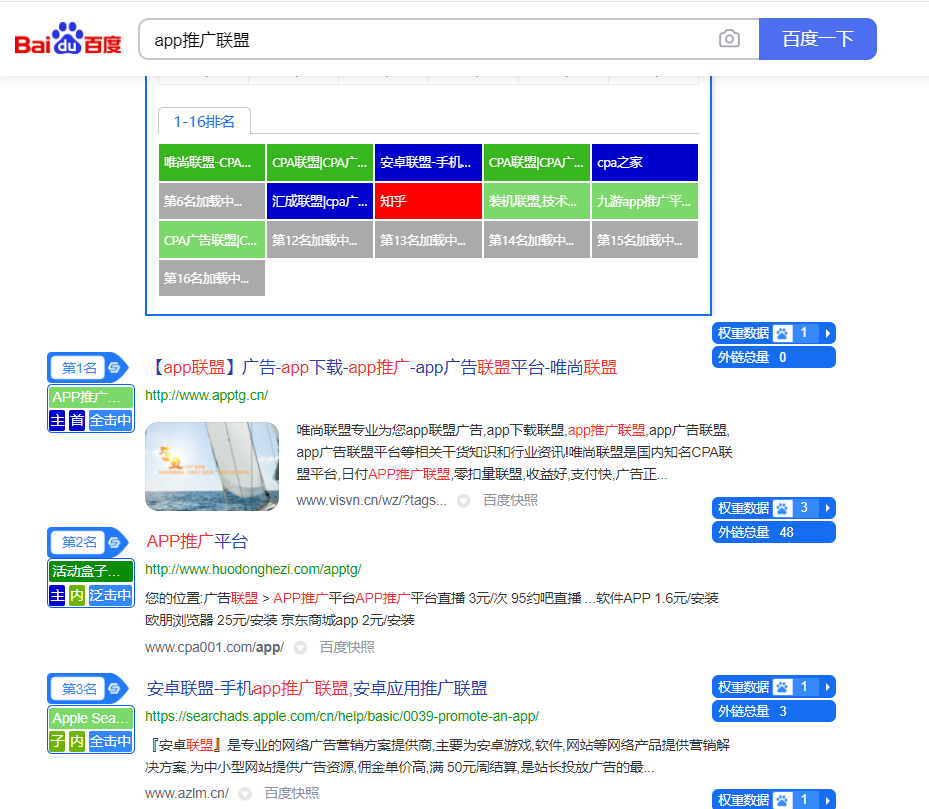Click the 第13名加载中... cell

[x=428, y=239]
